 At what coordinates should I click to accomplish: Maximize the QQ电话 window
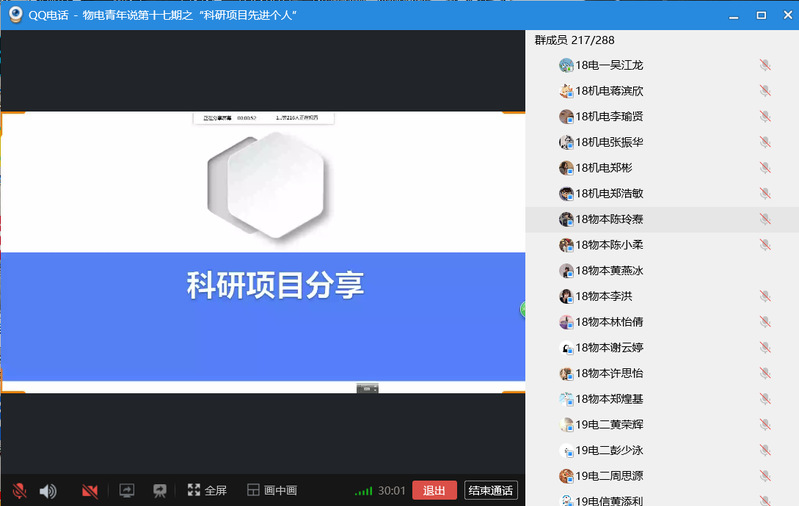tap(760, 15)
